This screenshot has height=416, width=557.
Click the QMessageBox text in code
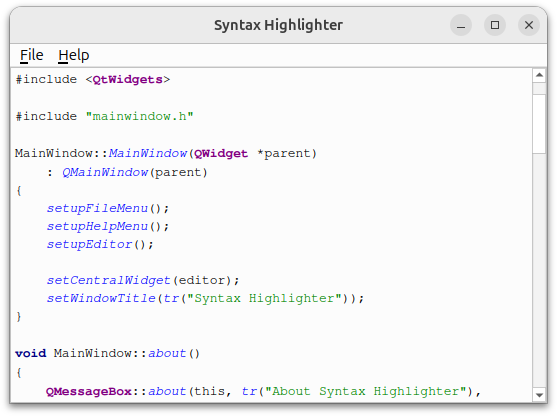[x=89, y=391]
